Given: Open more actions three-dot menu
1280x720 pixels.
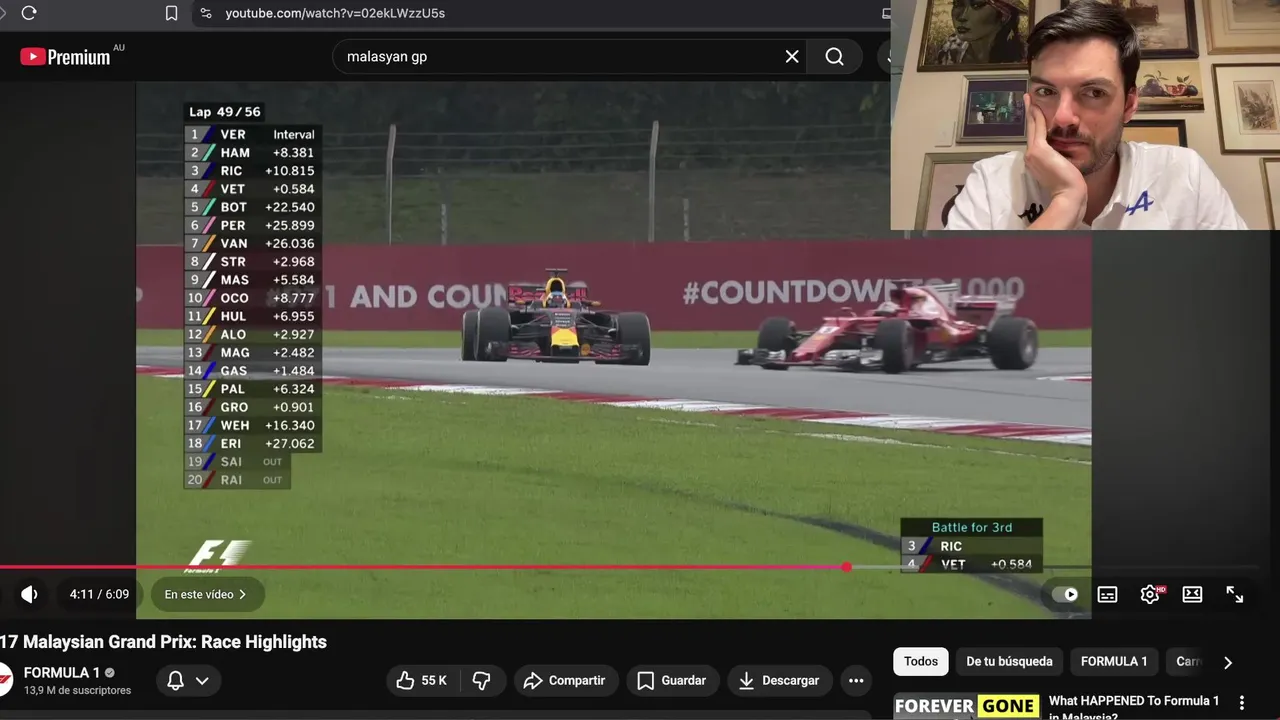Looking at the screenshot, I should (856, 680).
